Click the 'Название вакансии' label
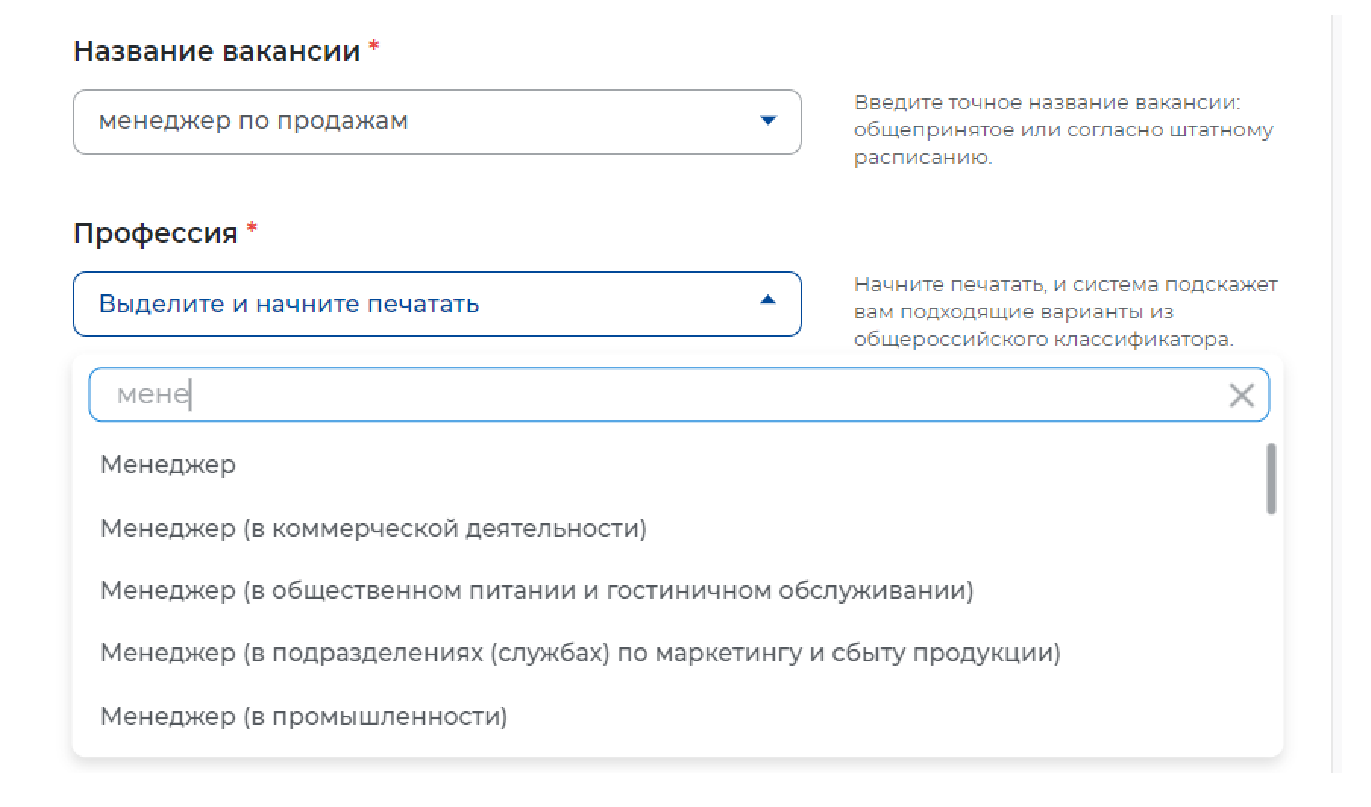Image resolution: width=1371 pixels, height=807 pixels. pos(217,52)
